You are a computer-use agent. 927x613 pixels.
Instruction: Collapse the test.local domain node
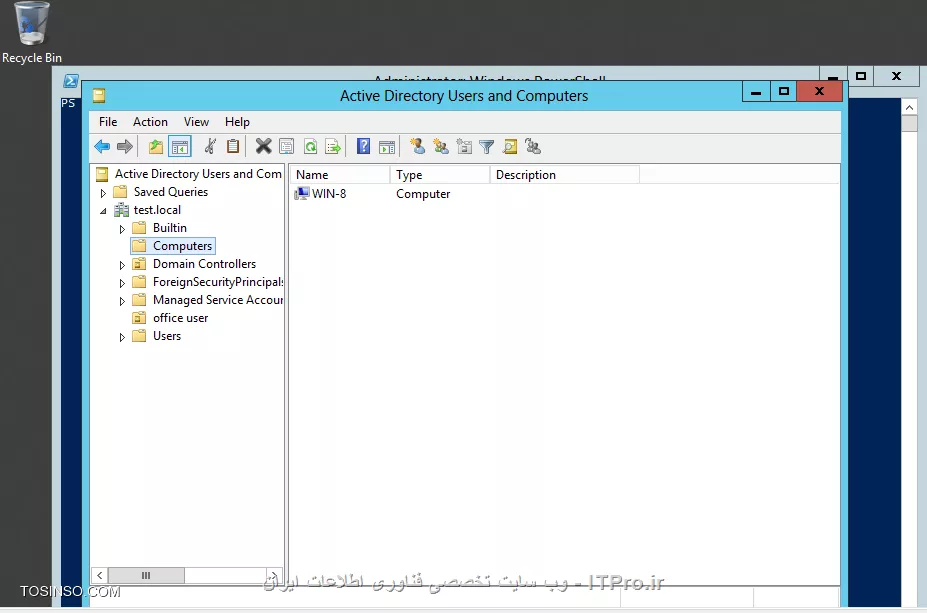(103, 210)
